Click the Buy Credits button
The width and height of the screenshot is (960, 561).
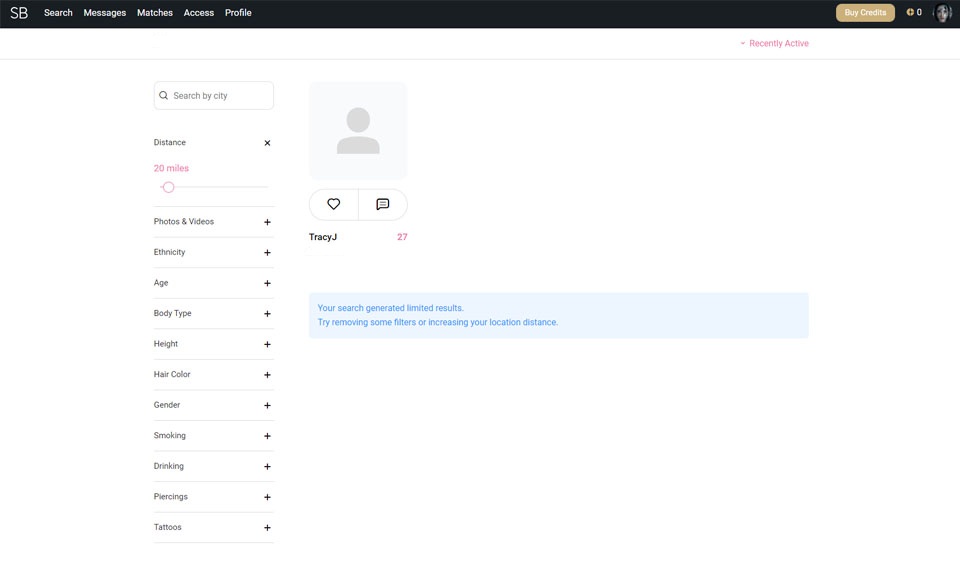[865, 13]
